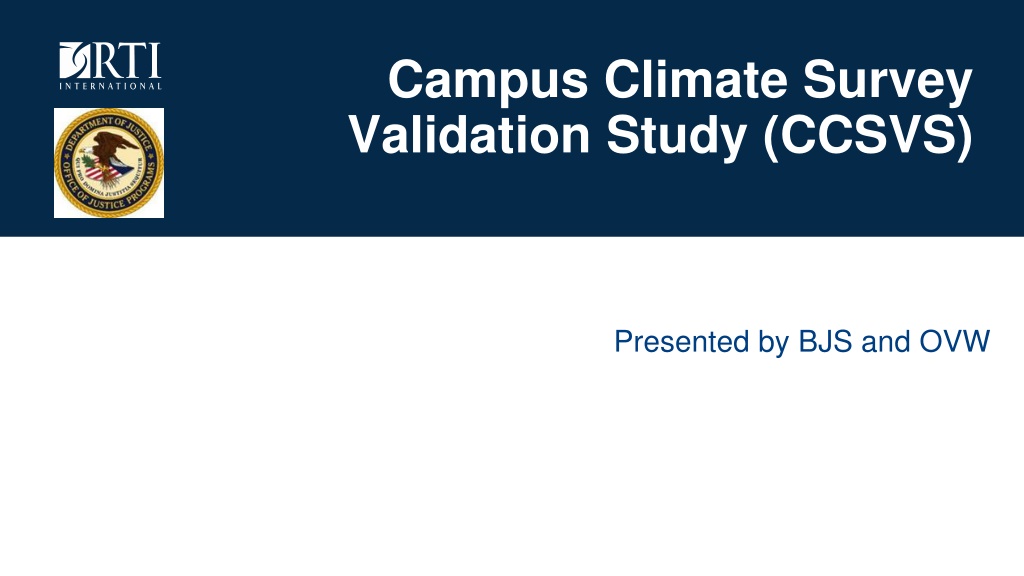Click the letters RTI in the logo
Image resolution: width=1024 pixels, height=576 pixels.
coord(123,61)
